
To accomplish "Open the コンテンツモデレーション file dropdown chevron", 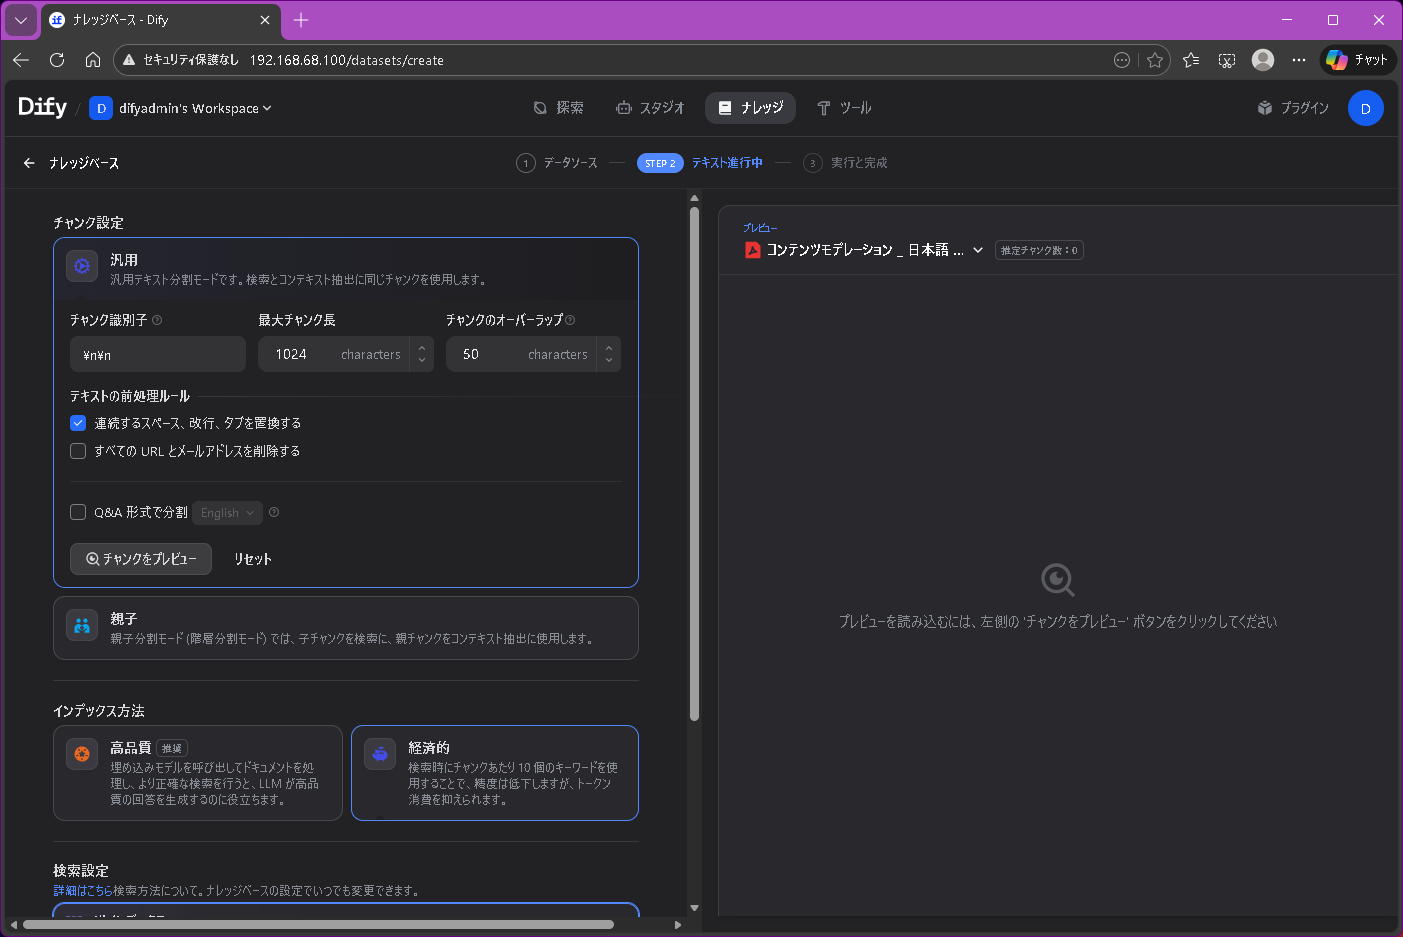I will (x=978, y=250).
